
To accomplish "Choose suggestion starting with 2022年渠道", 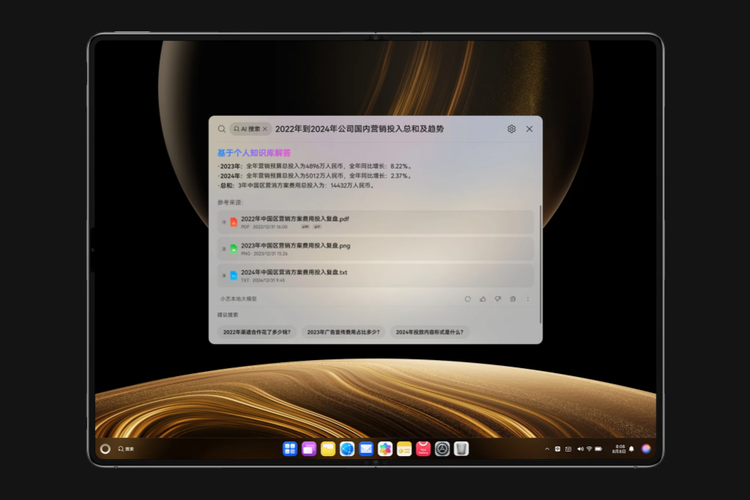I will pos(257,332).
